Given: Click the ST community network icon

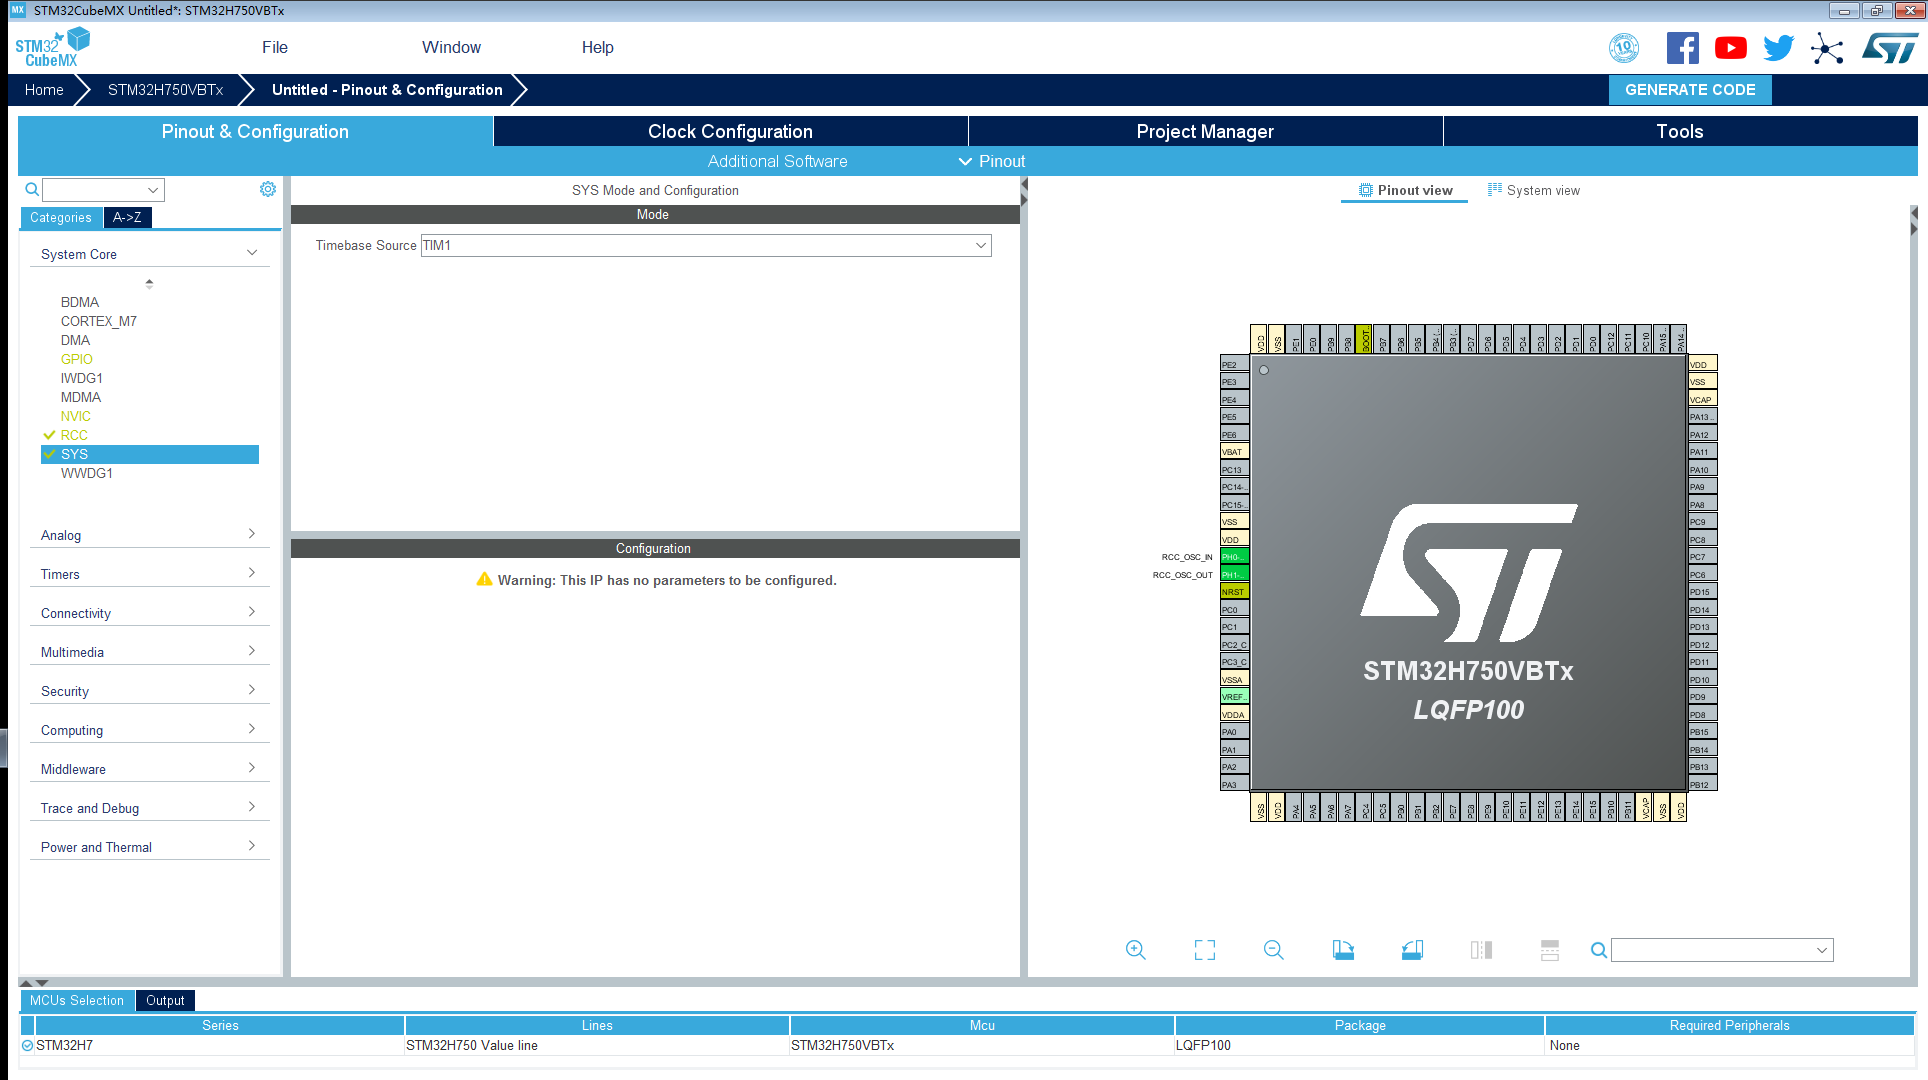Looking at the screenshot, I should pyautogui.click(x=1827, y=48).
